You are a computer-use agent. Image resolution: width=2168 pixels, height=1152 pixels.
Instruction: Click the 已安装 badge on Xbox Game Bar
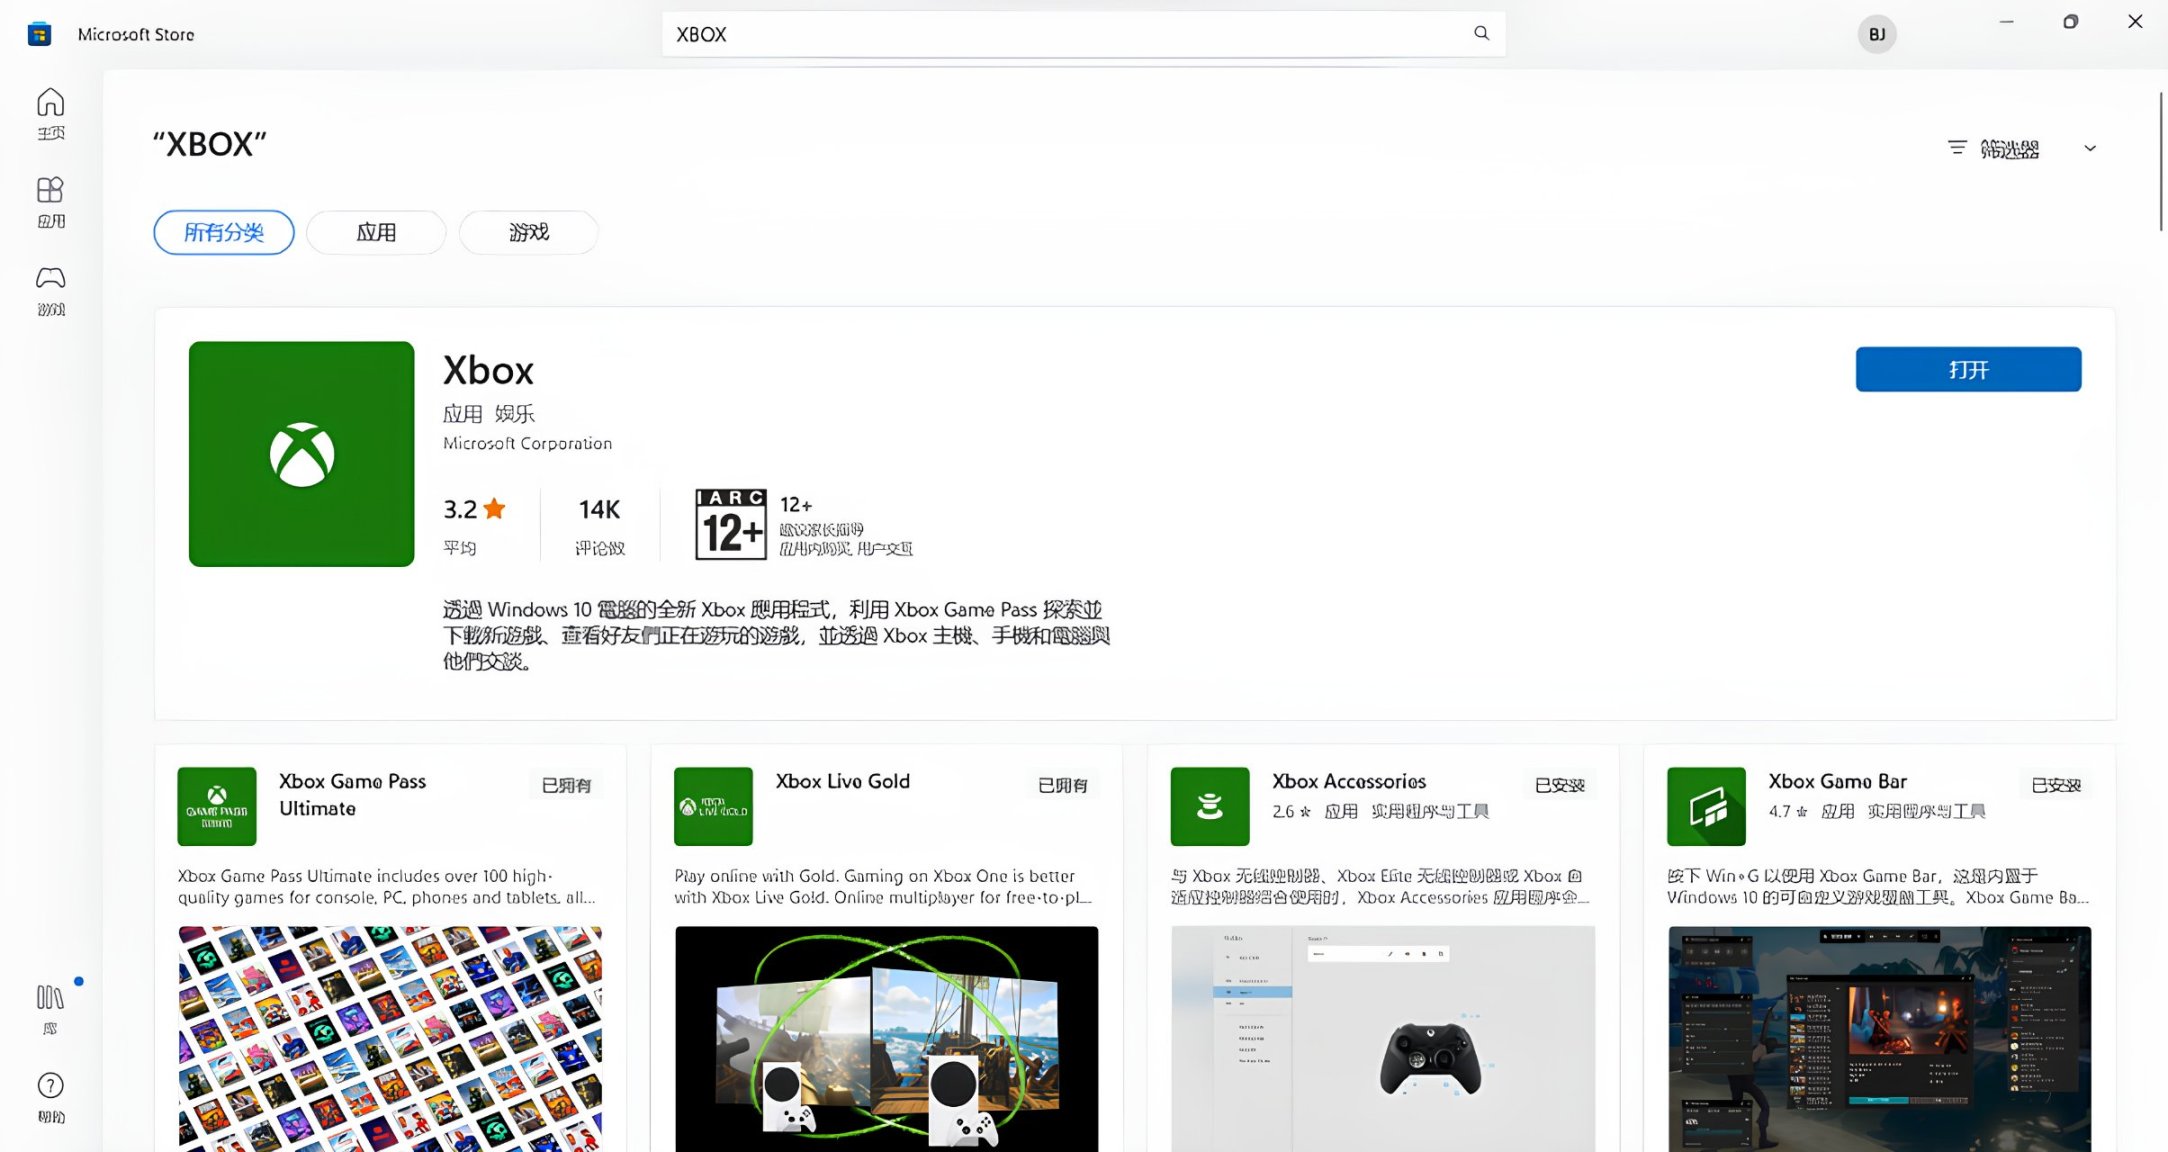tap(2055, 785)
